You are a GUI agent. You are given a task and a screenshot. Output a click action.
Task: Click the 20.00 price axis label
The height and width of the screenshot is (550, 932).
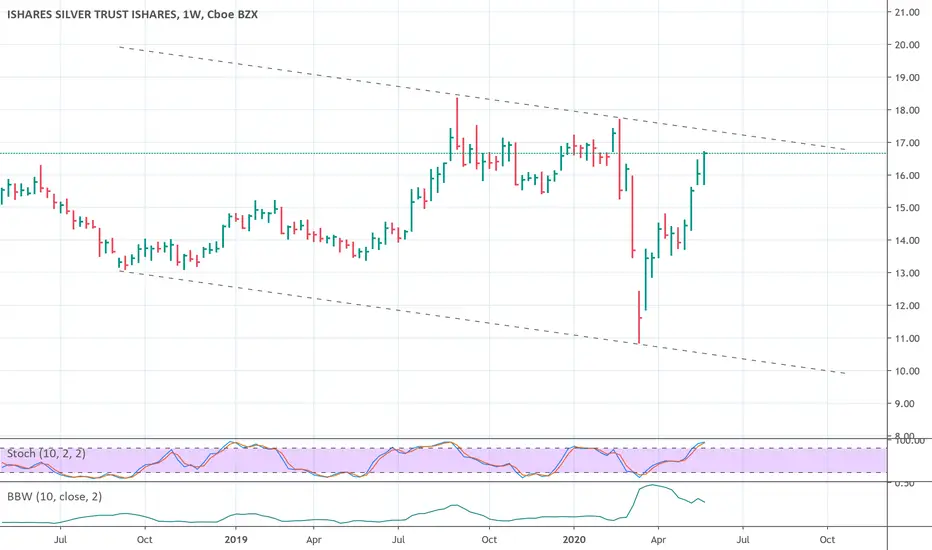906,45
